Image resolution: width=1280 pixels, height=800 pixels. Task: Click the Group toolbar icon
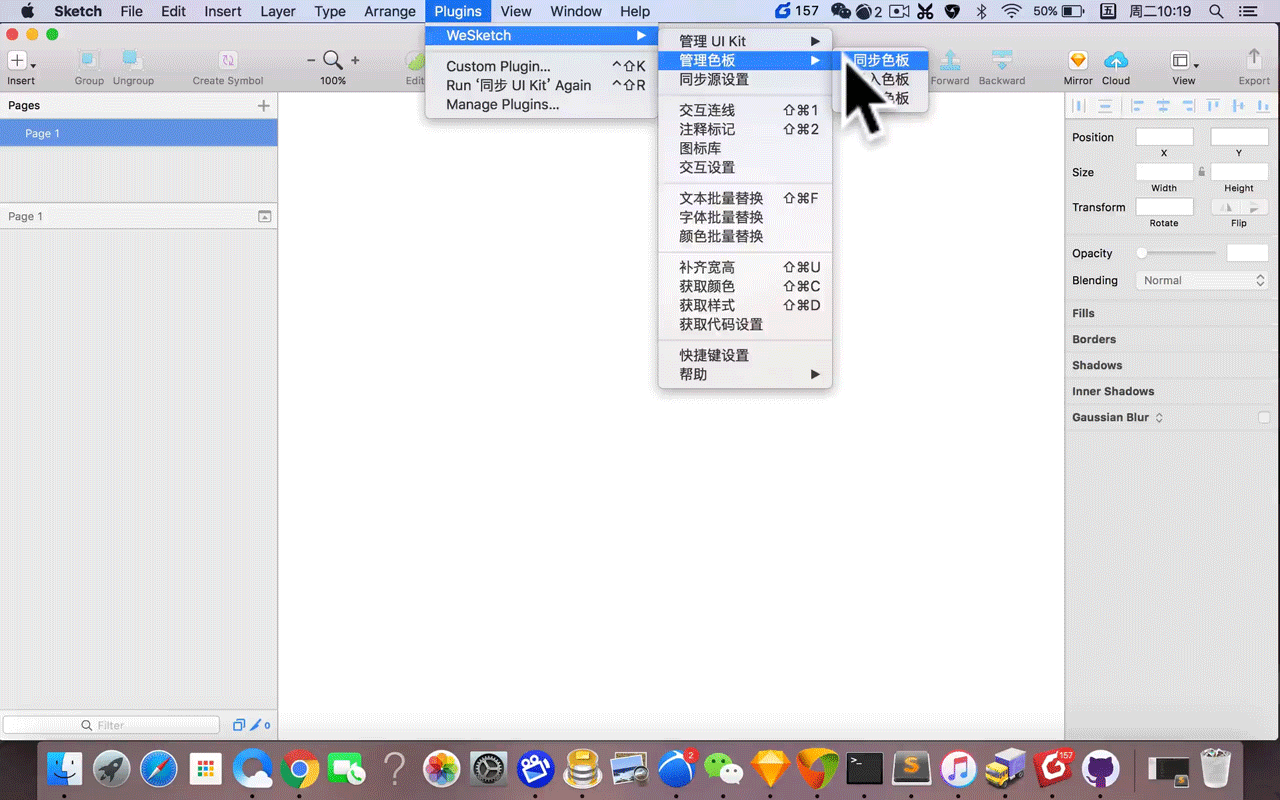pyautogui.click(x=89, y=60)
